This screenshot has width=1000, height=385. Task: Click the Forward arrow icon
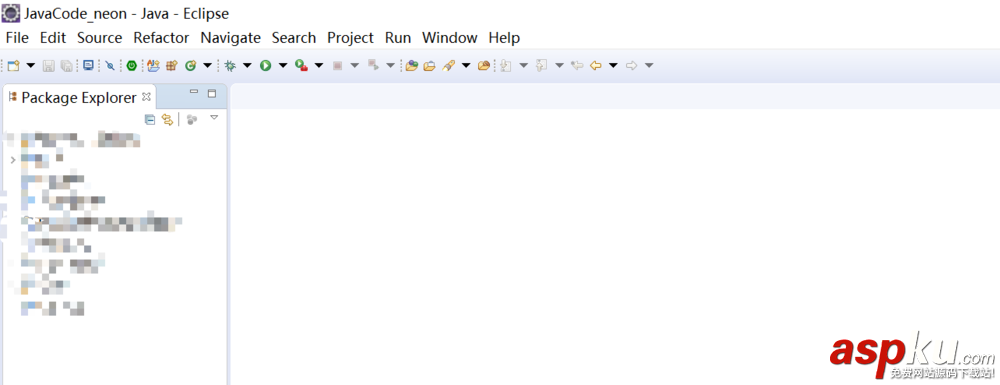pos(631,65)
